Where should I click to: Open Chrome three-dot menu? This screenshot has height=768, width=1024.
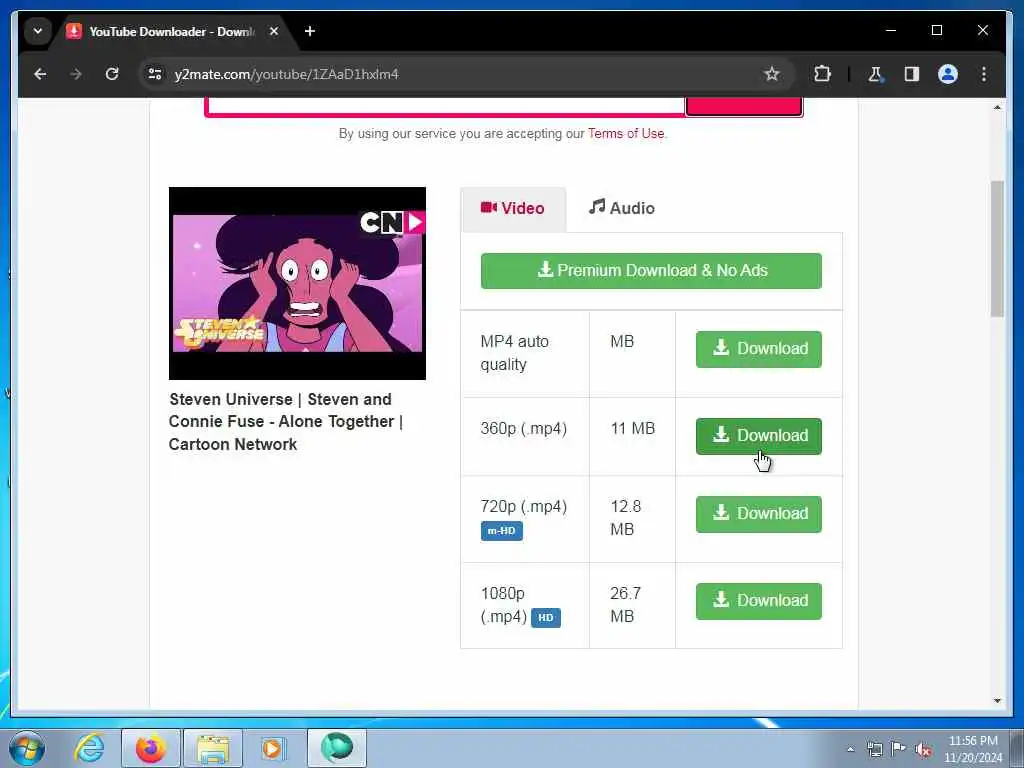(984, 74)
